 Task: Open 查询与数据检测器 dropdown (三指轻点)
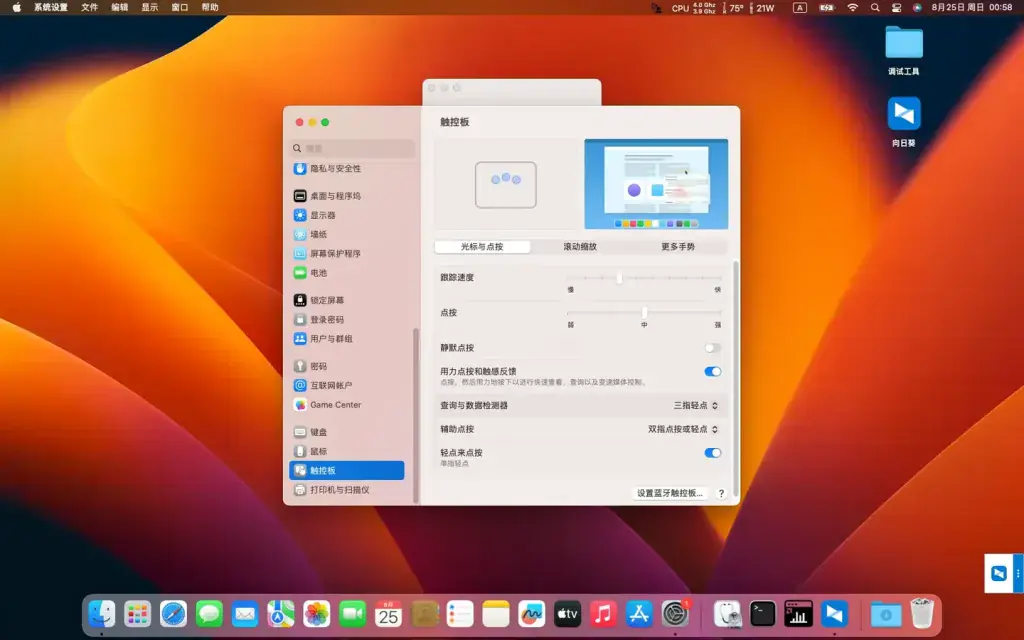tap(696, 406)
